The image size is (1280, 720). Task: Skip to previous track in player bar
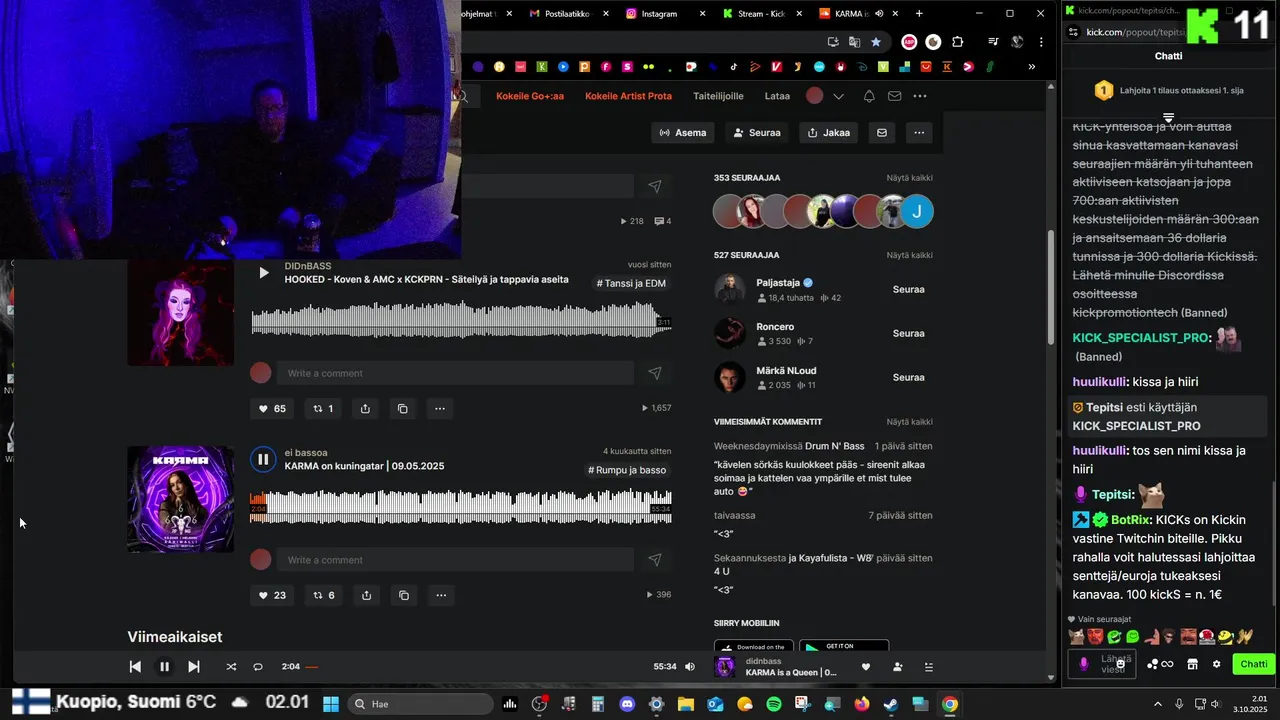(135, 666)
